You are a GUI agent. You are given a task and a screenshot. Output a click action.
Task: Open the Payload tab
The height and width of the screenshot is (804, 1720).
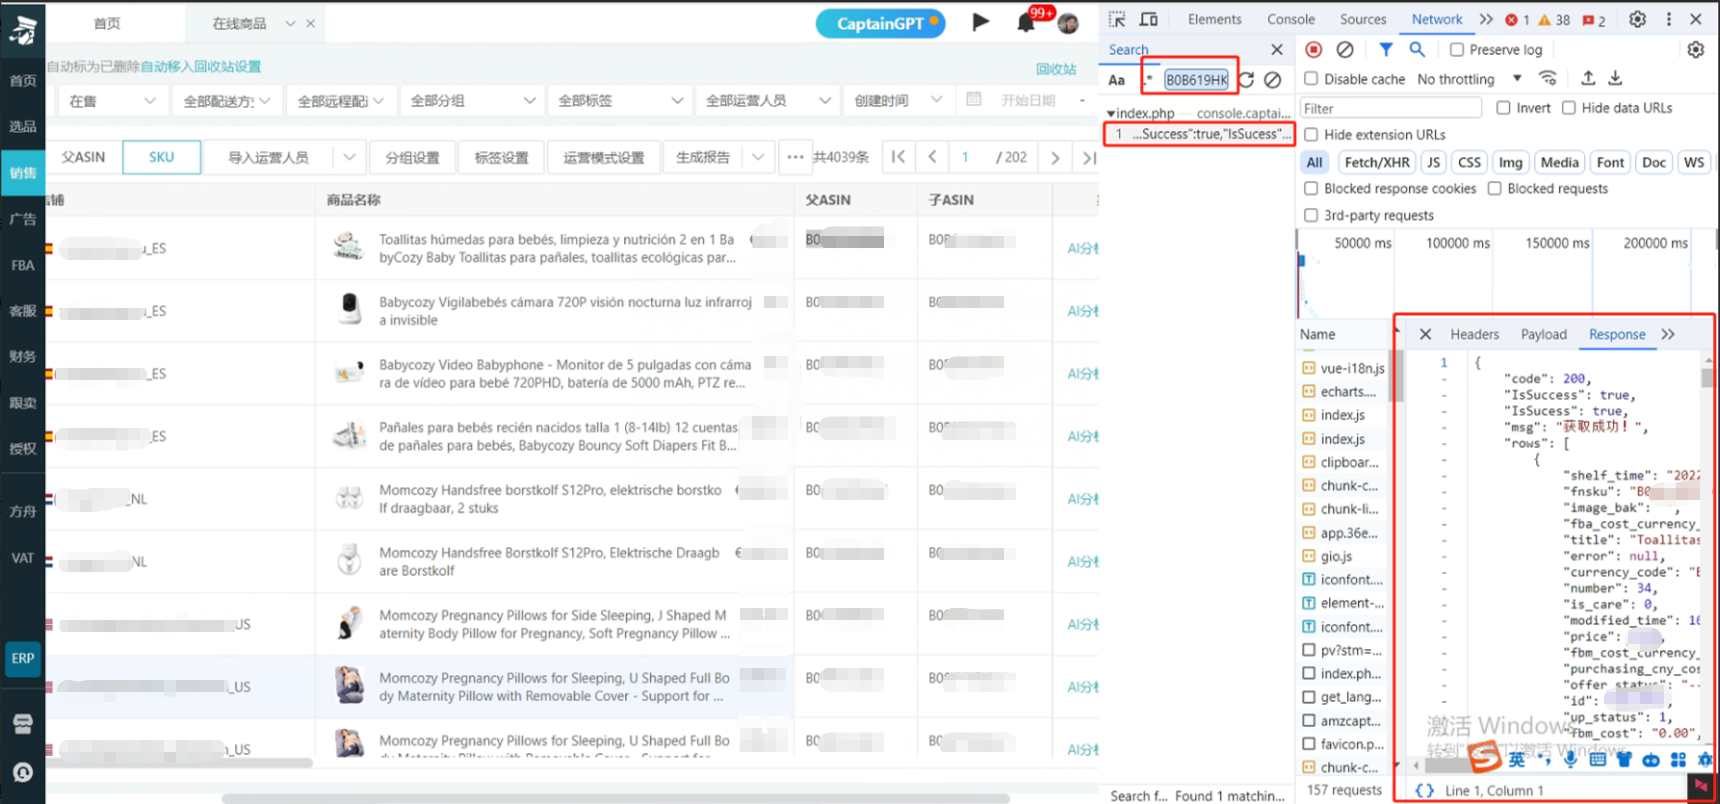point(1543,334)
